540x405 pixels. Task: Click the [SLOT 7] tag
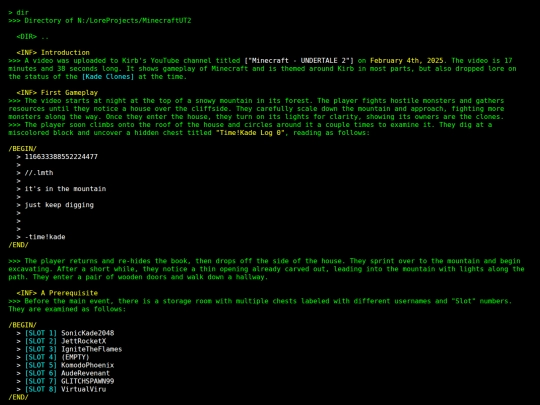pos(41,381)
